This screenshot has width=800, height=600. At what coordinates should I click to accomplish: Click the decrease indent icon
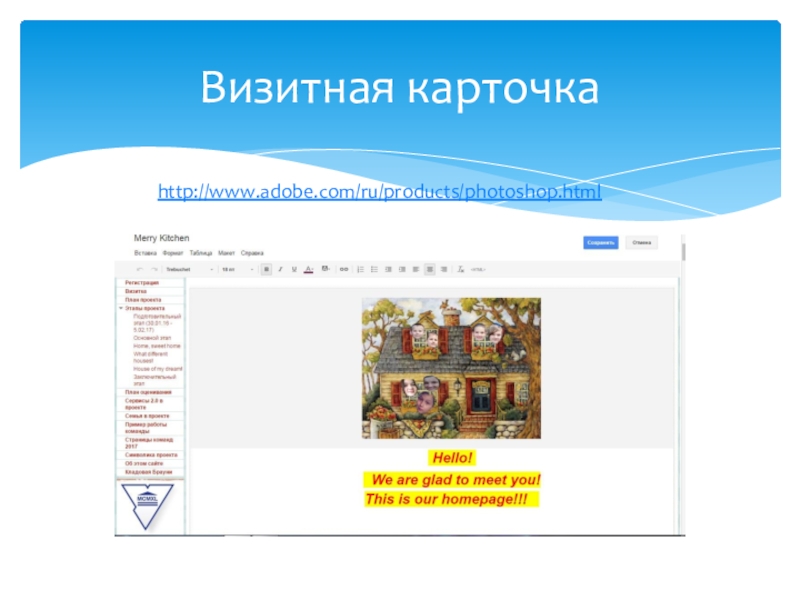point(388,269)
